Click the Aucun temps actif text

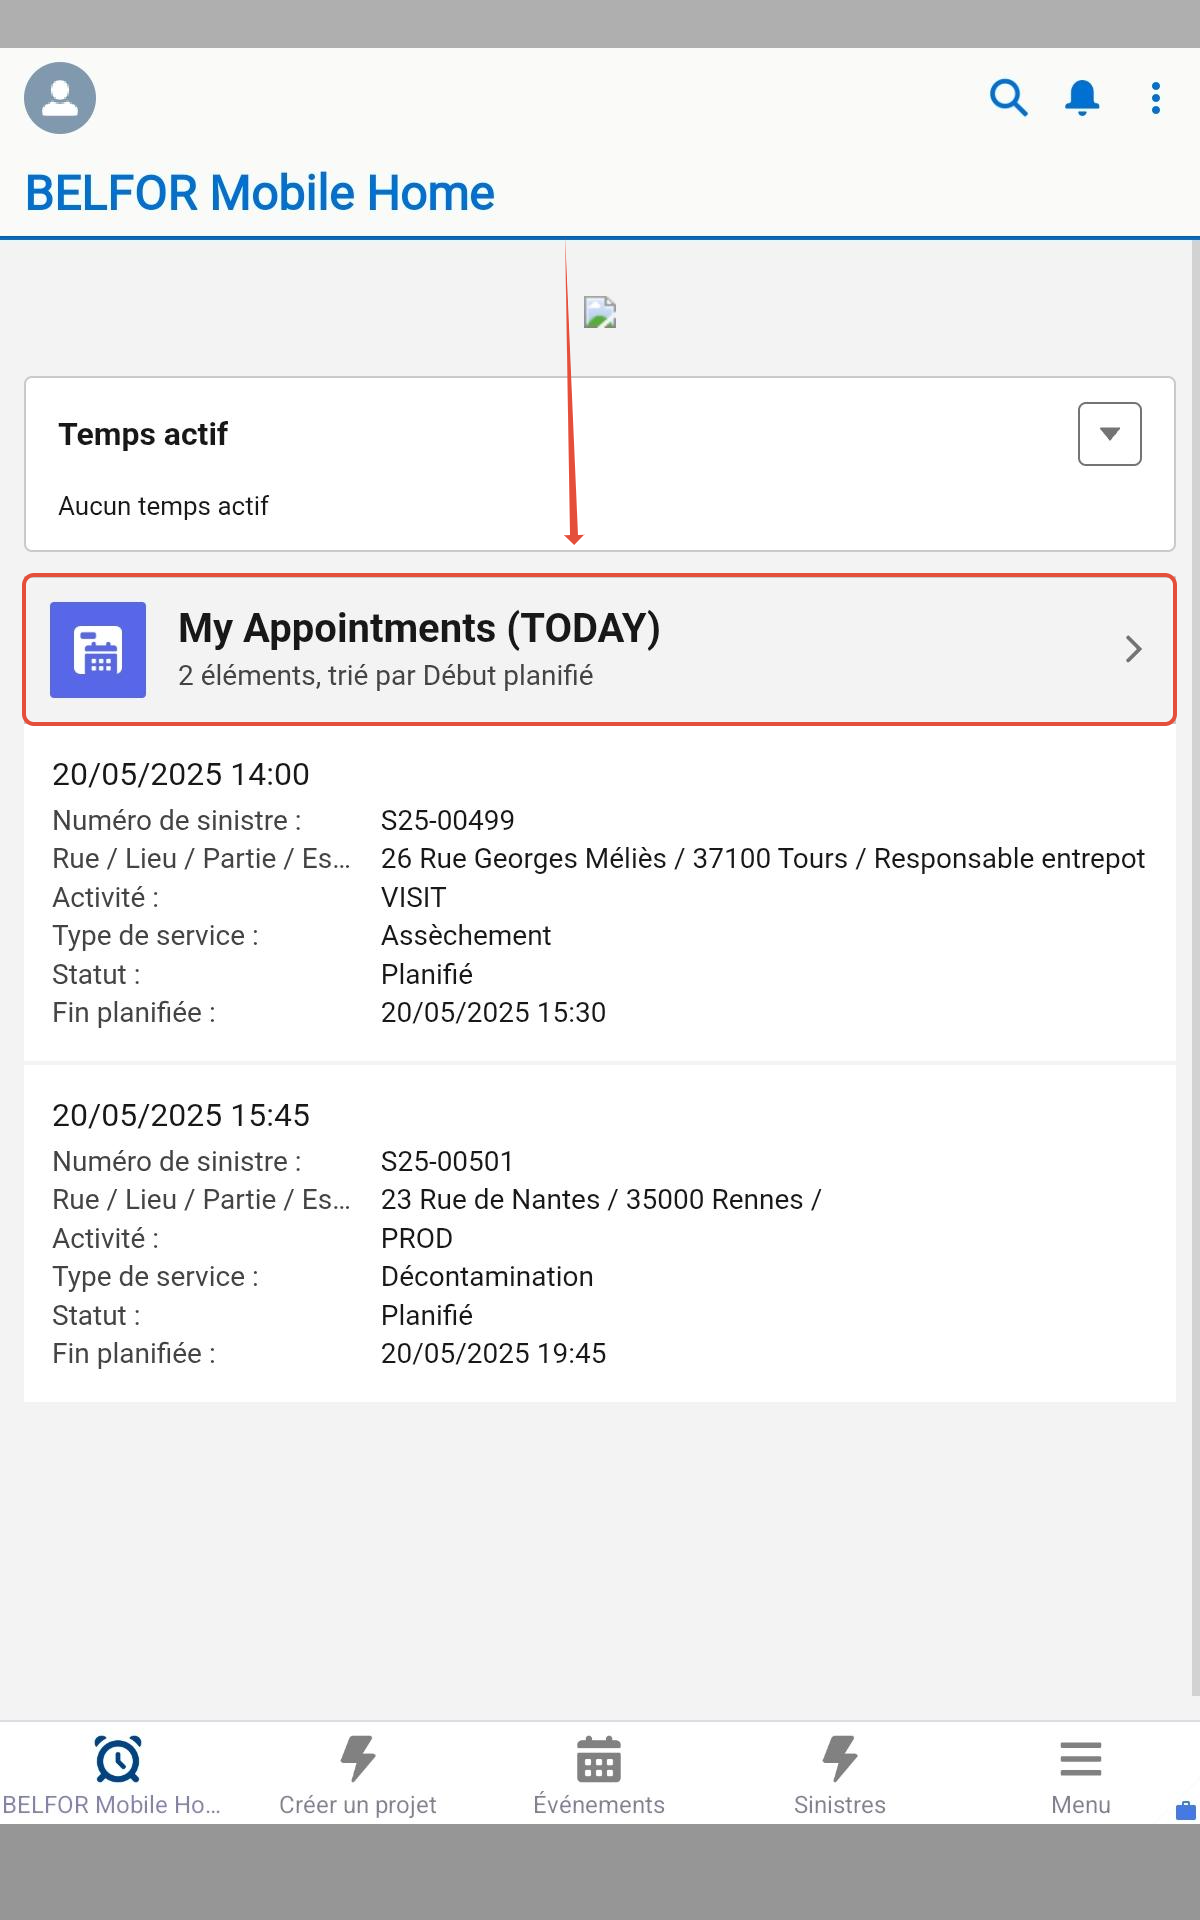coord(163,506)
